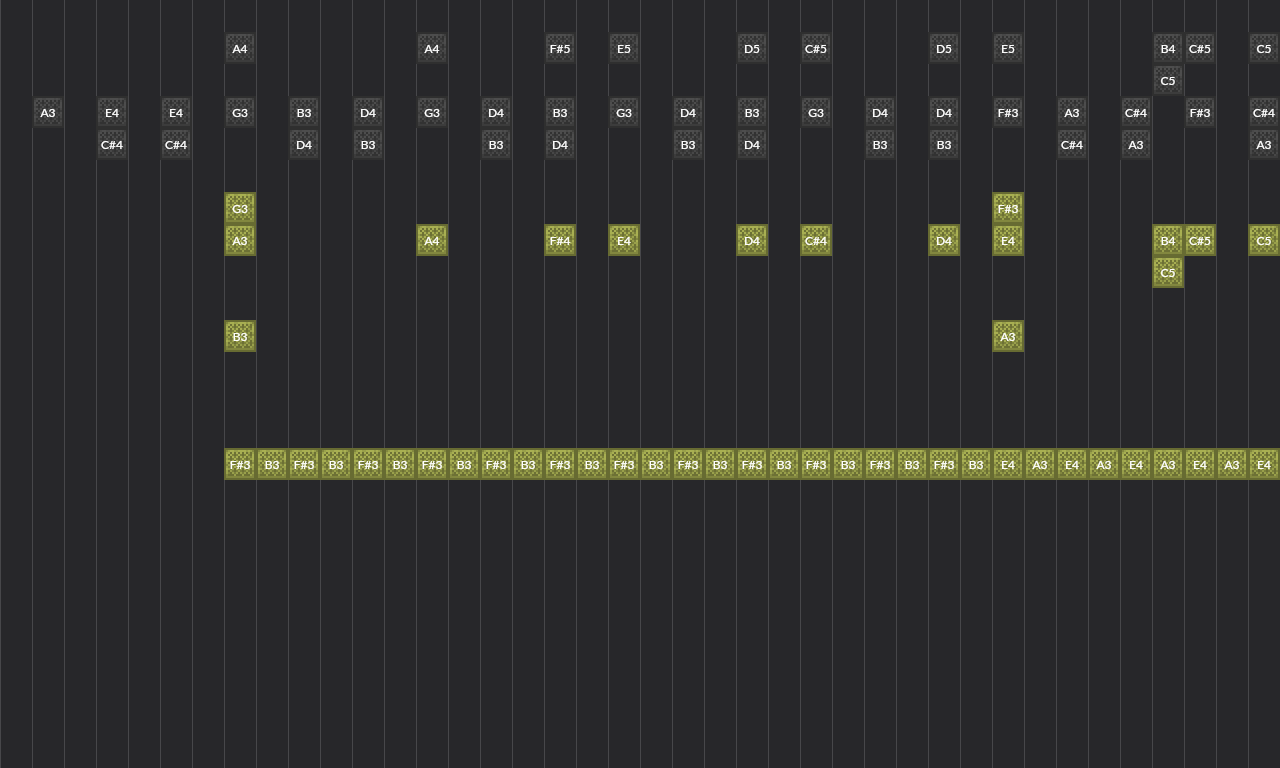
Task: Click the first F#3 in the bass row
Action: [240, 464]
